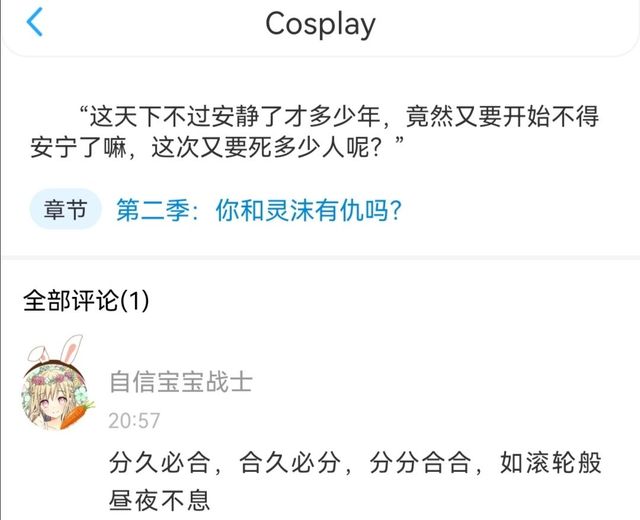Screen dimensions: 640x520
Task: Tap the blue back arrow
Action: point(35,22)
